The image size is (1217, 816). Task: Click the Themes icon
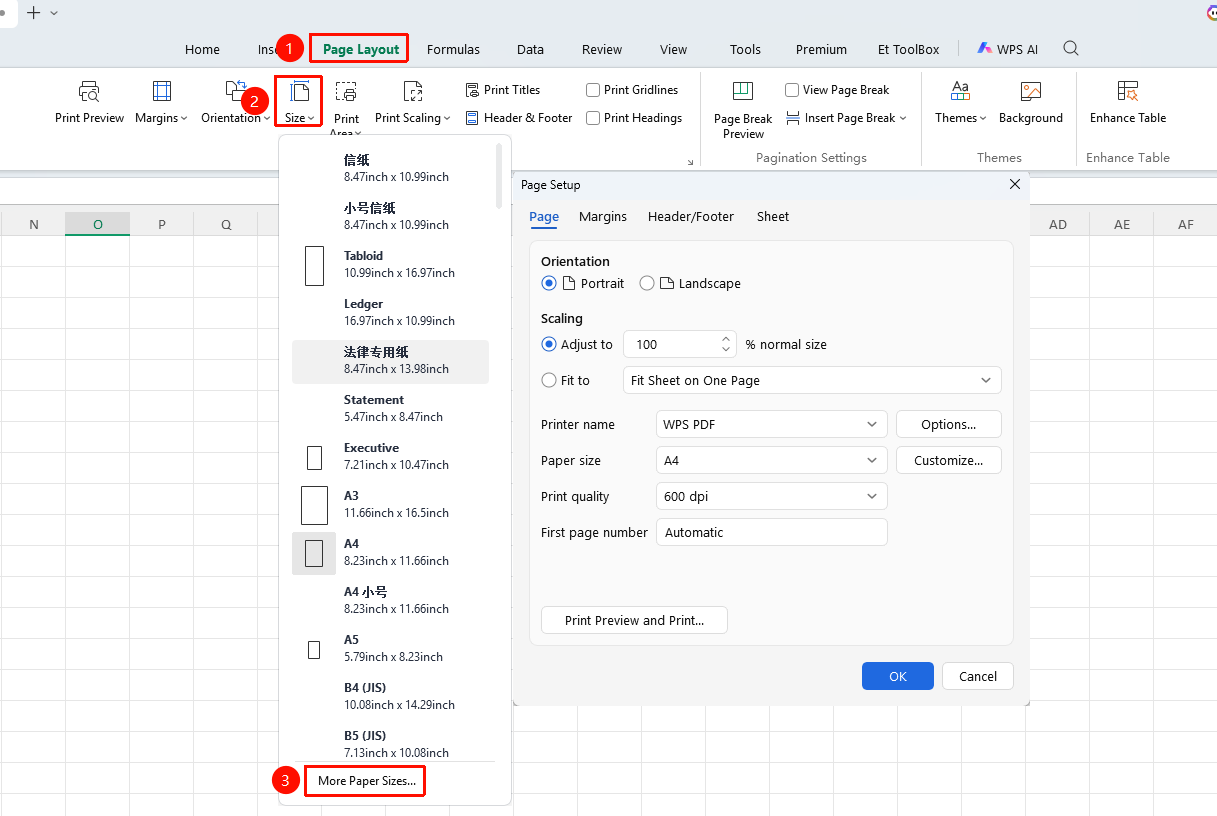tap(960, 92)
